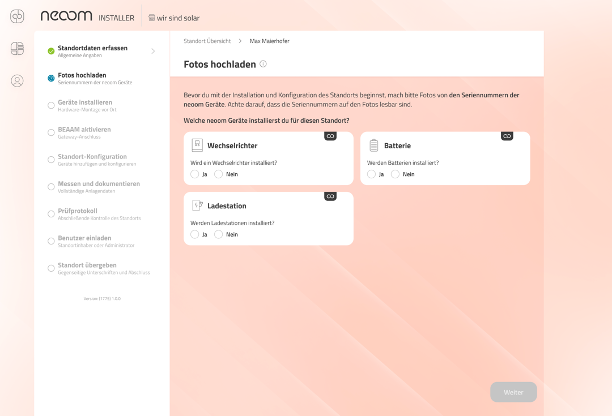Open the Prüfprotokoll step
612x416 pixels.
point(101,214)
